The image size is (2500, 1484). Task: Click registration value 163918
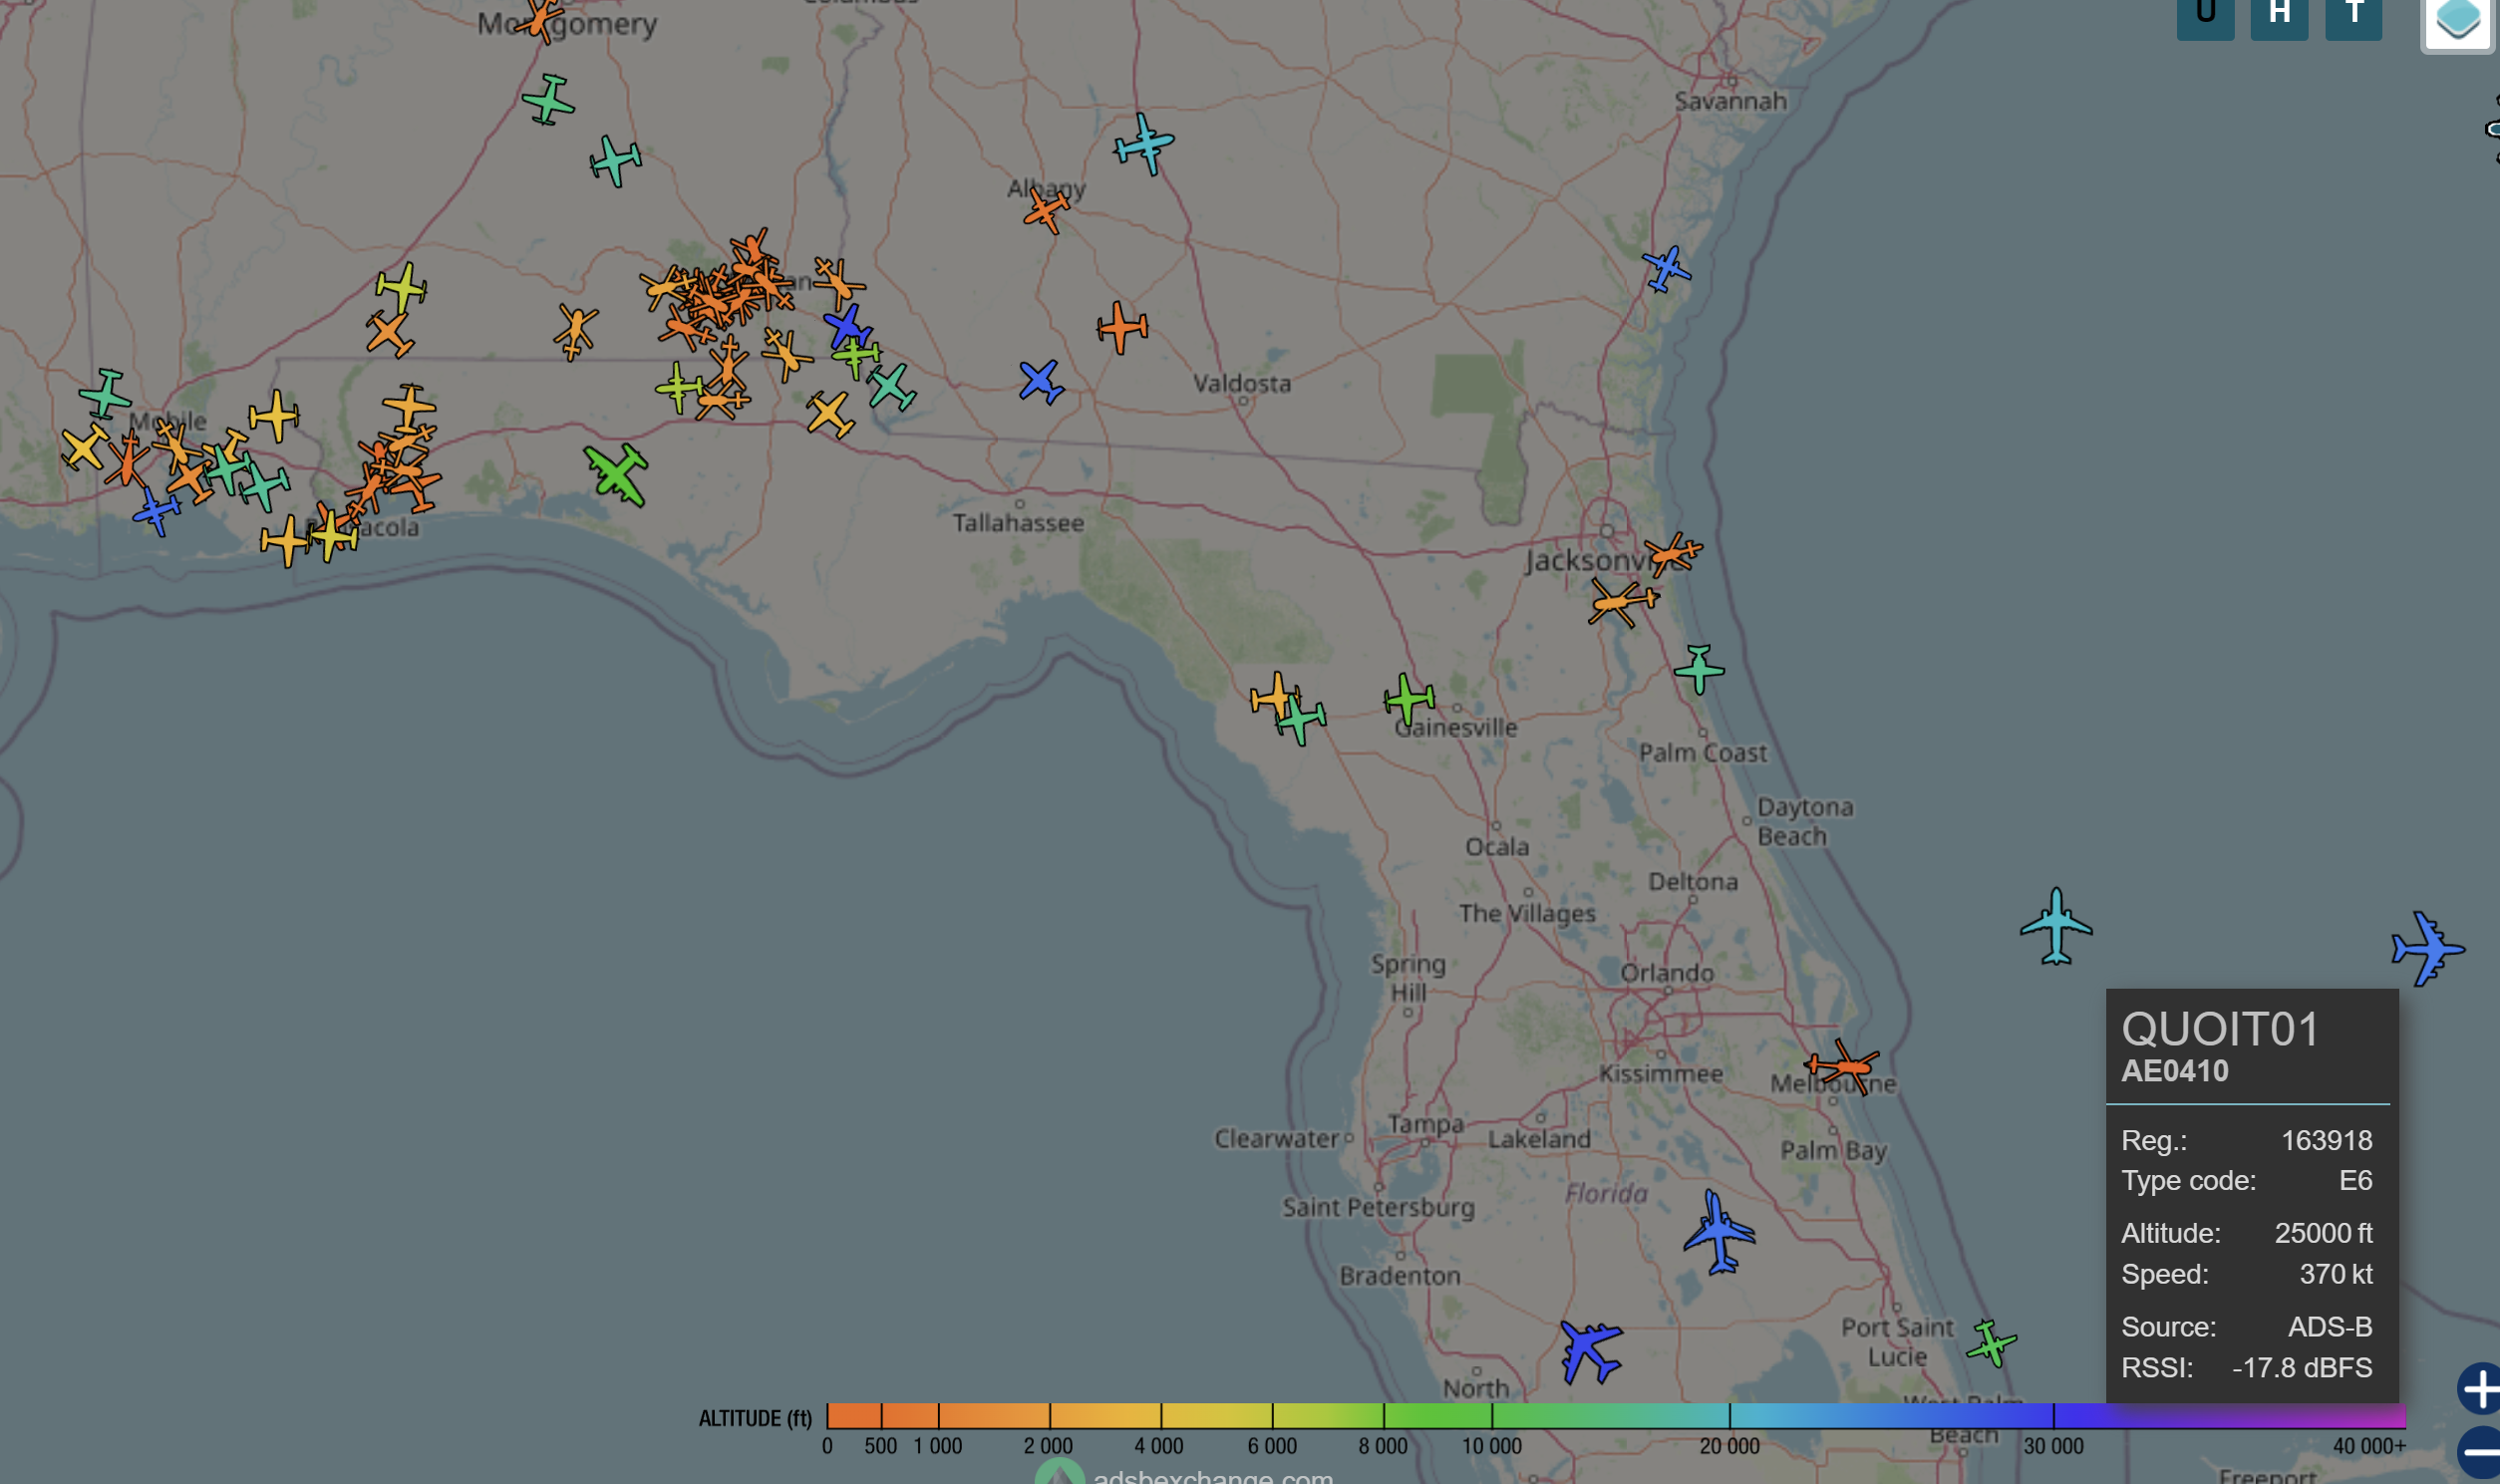coord(2326,1140)
